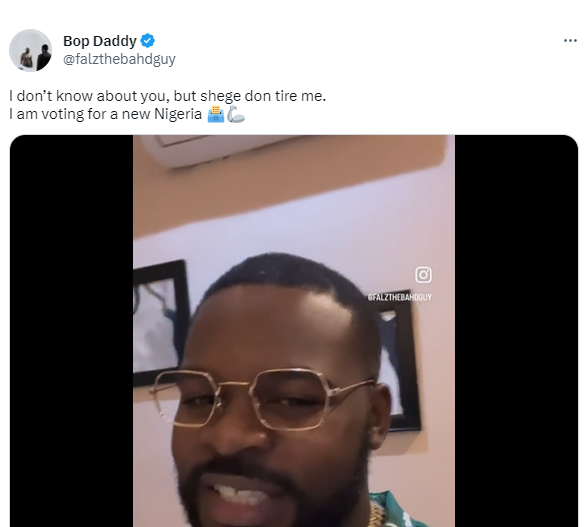Viewport: 587px width, 527px height.
Task: Click the Instagram logo watermark in video
Action: coord(423,275)
